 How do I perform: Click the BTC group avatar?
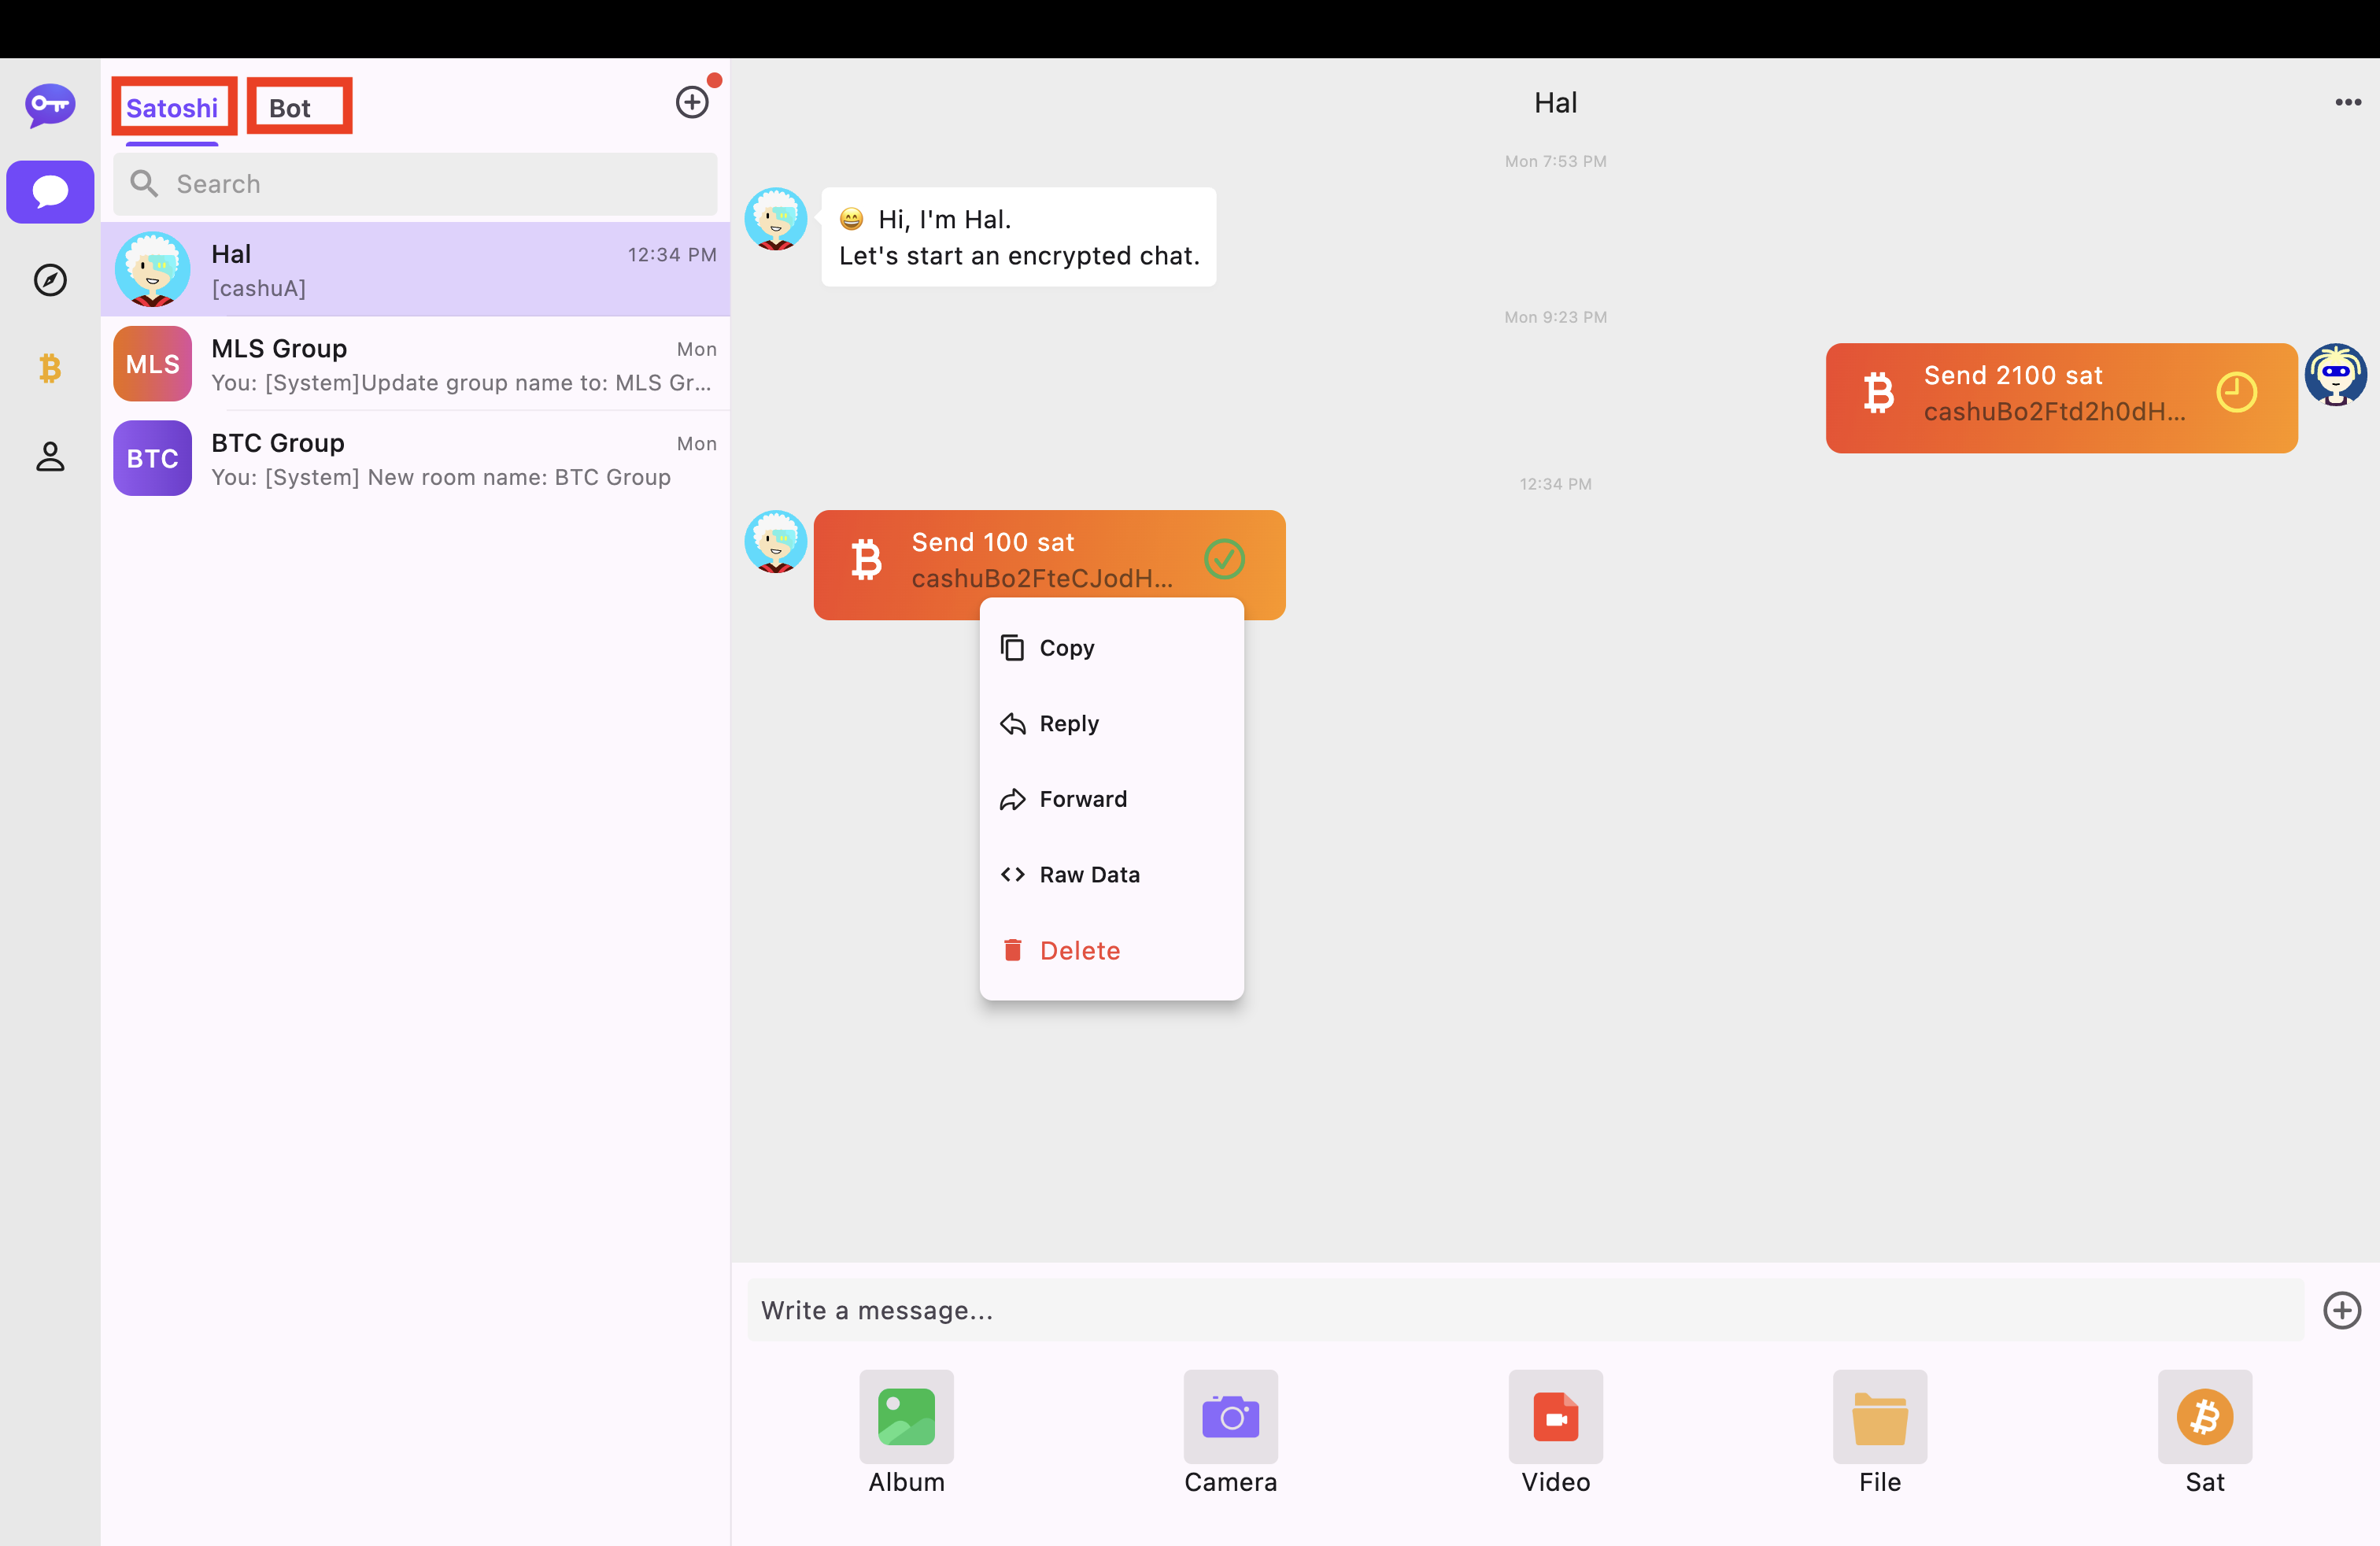(152, 458)
